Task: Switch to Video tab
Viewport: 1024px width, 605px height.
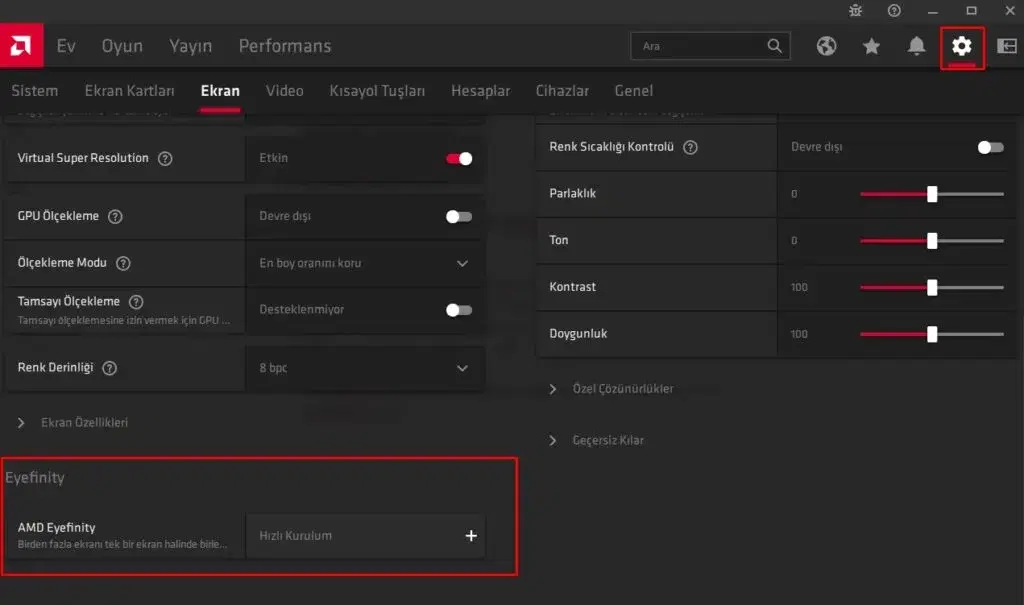Action: click(285, 91)
